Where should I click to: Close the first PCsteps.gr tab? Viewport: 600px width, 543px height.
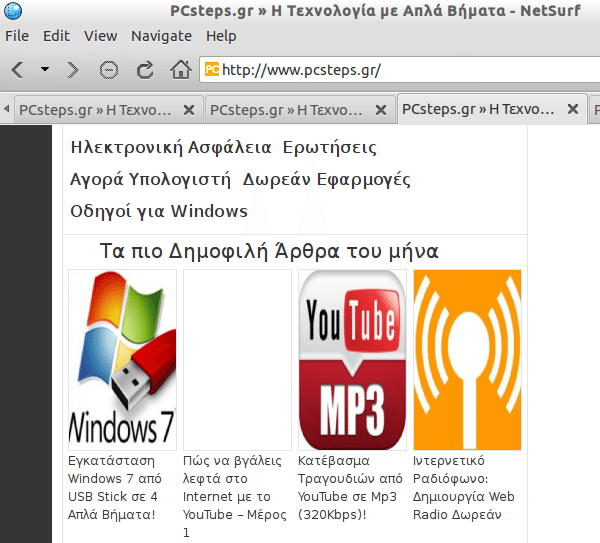[188, 109]
